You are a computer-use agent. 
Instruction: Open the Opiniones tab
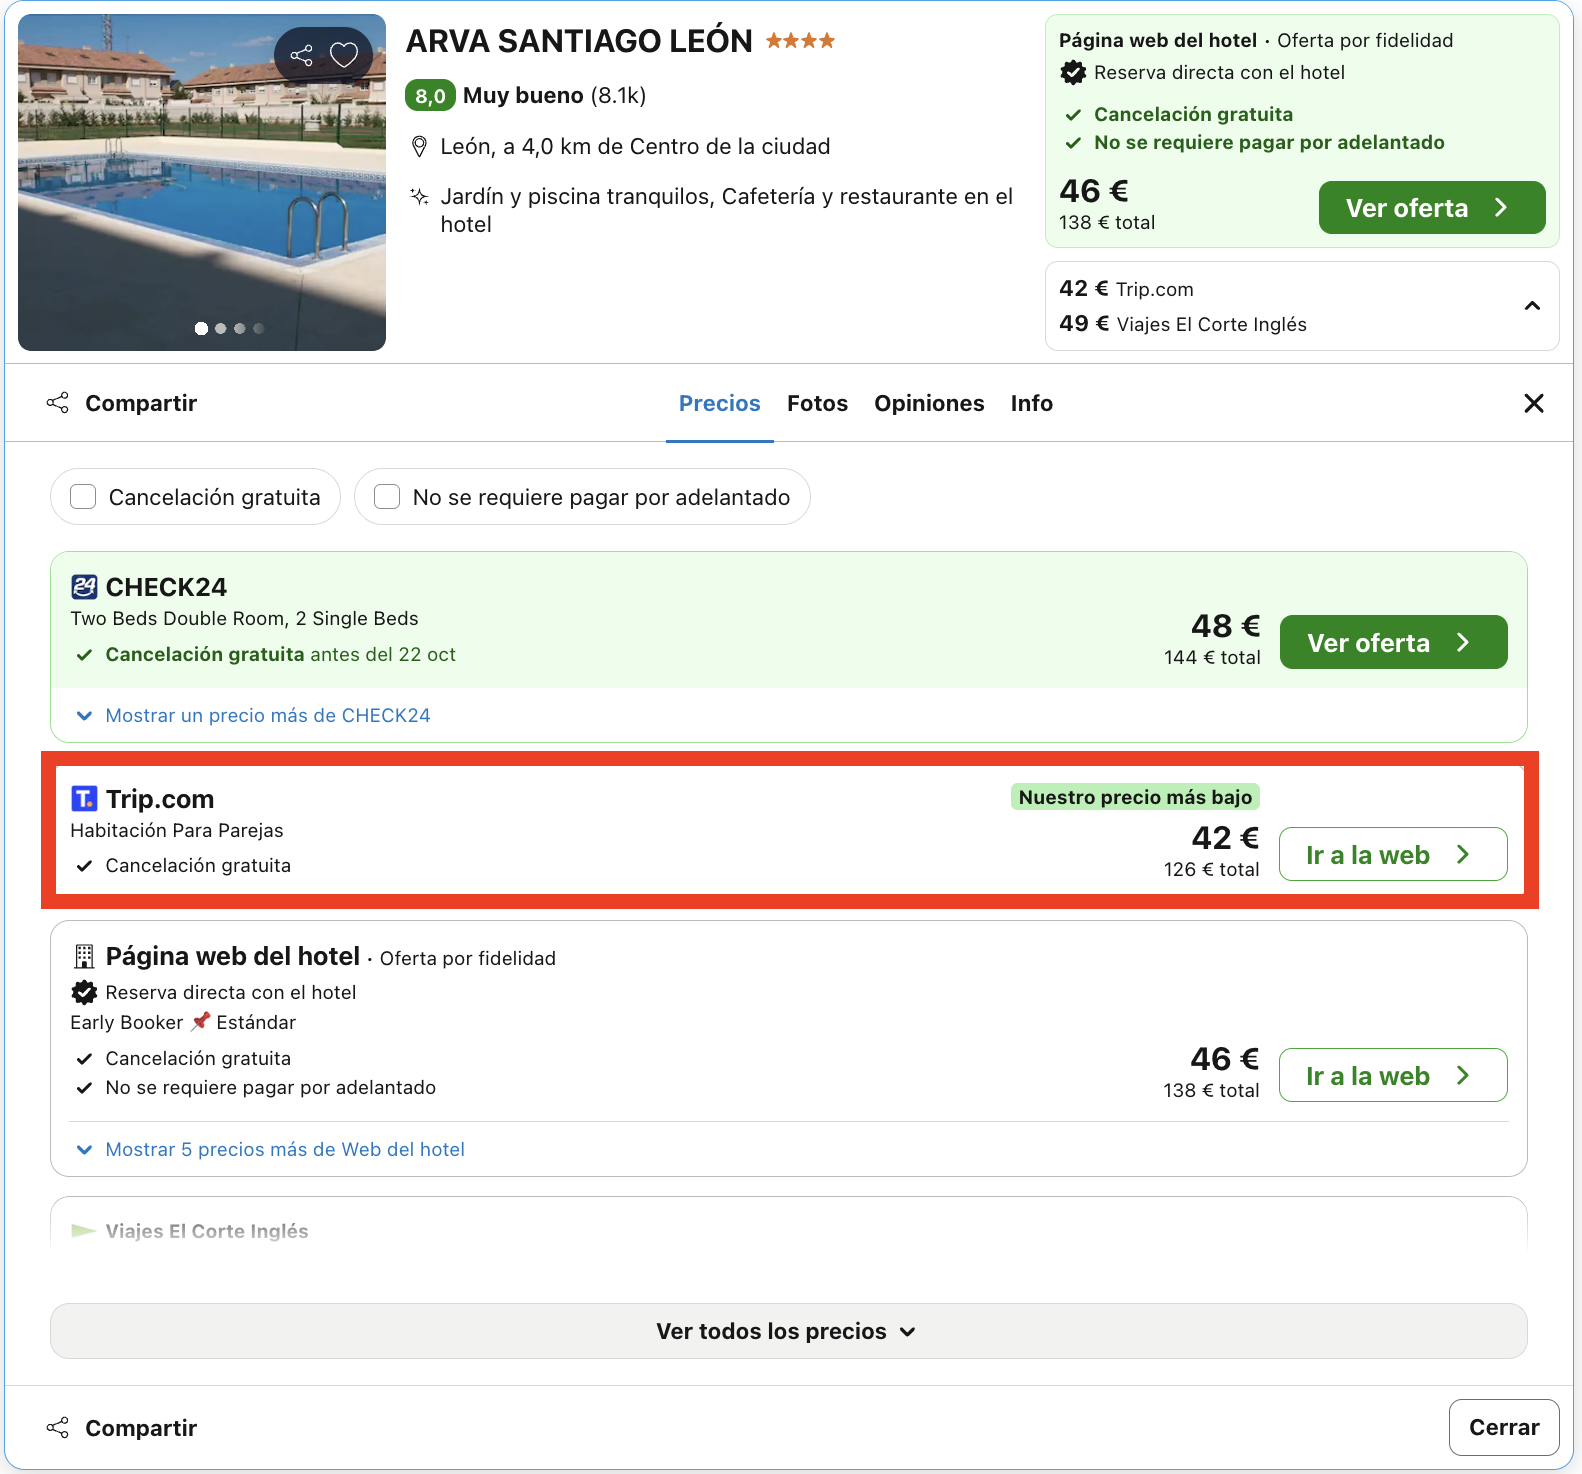(x=929, y=403)
